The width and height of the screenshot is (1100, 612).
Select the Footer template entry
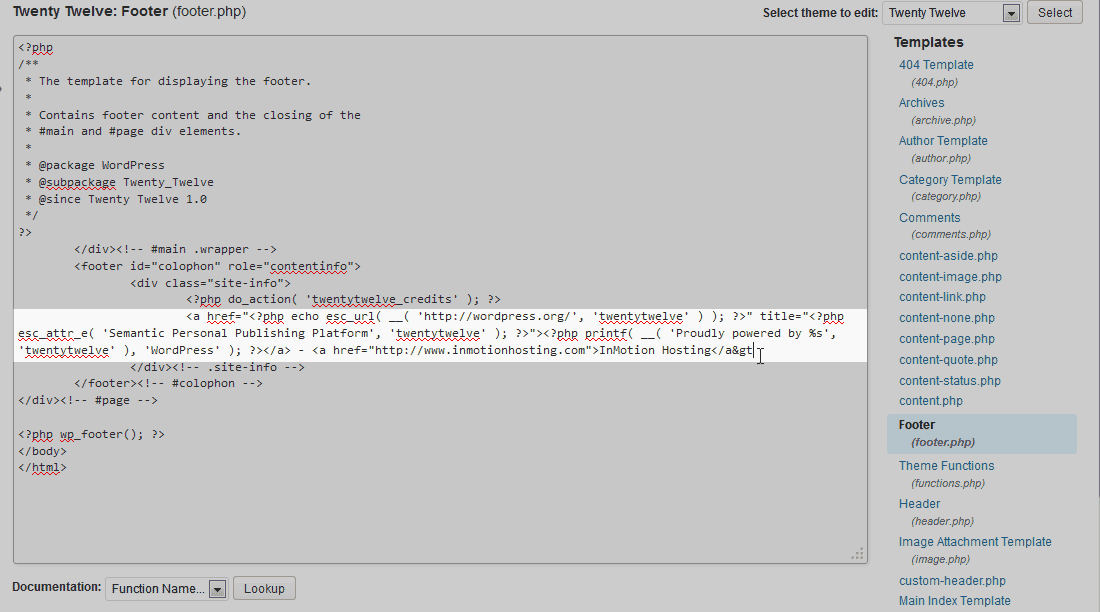tap(917, 425)
